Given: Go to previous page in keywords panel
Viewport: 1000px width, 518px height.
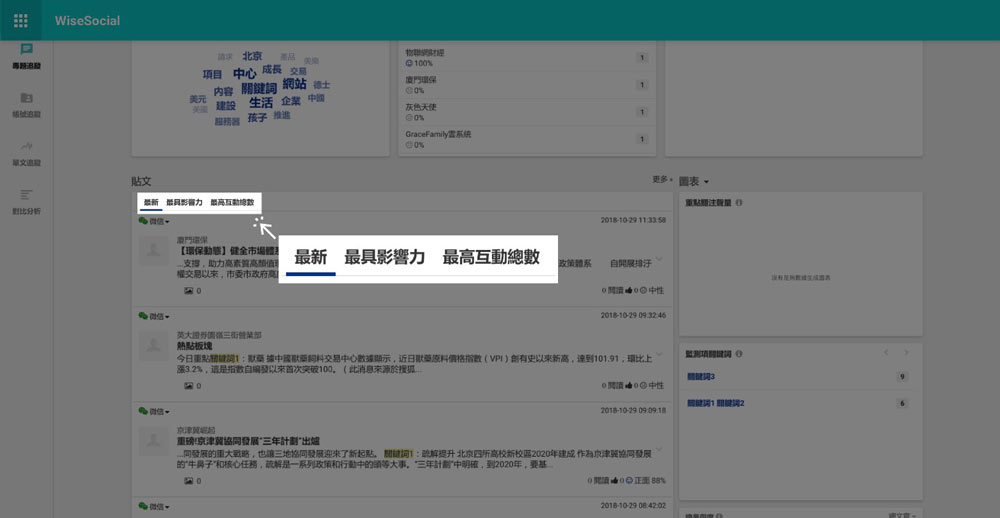Looking at the screenshot, I should click(886, 353).
